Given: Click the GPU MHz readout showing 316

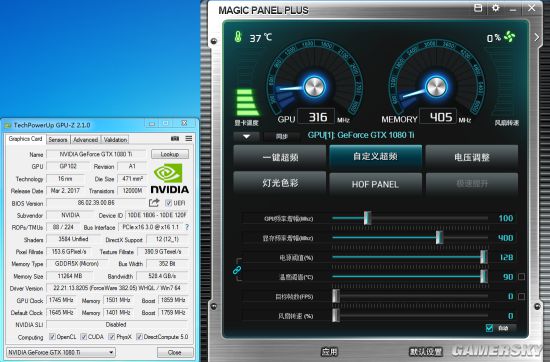Looking at the screenshot, I should 316,117.
